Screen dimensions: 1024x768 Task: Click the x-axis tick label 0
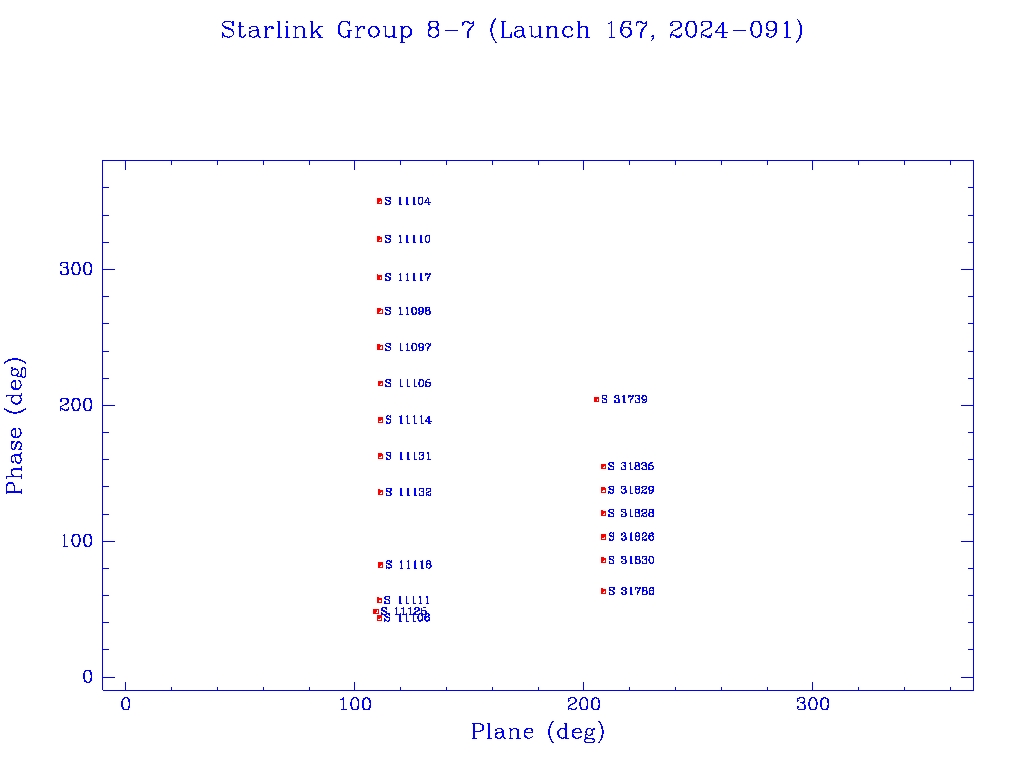point(125,704)
